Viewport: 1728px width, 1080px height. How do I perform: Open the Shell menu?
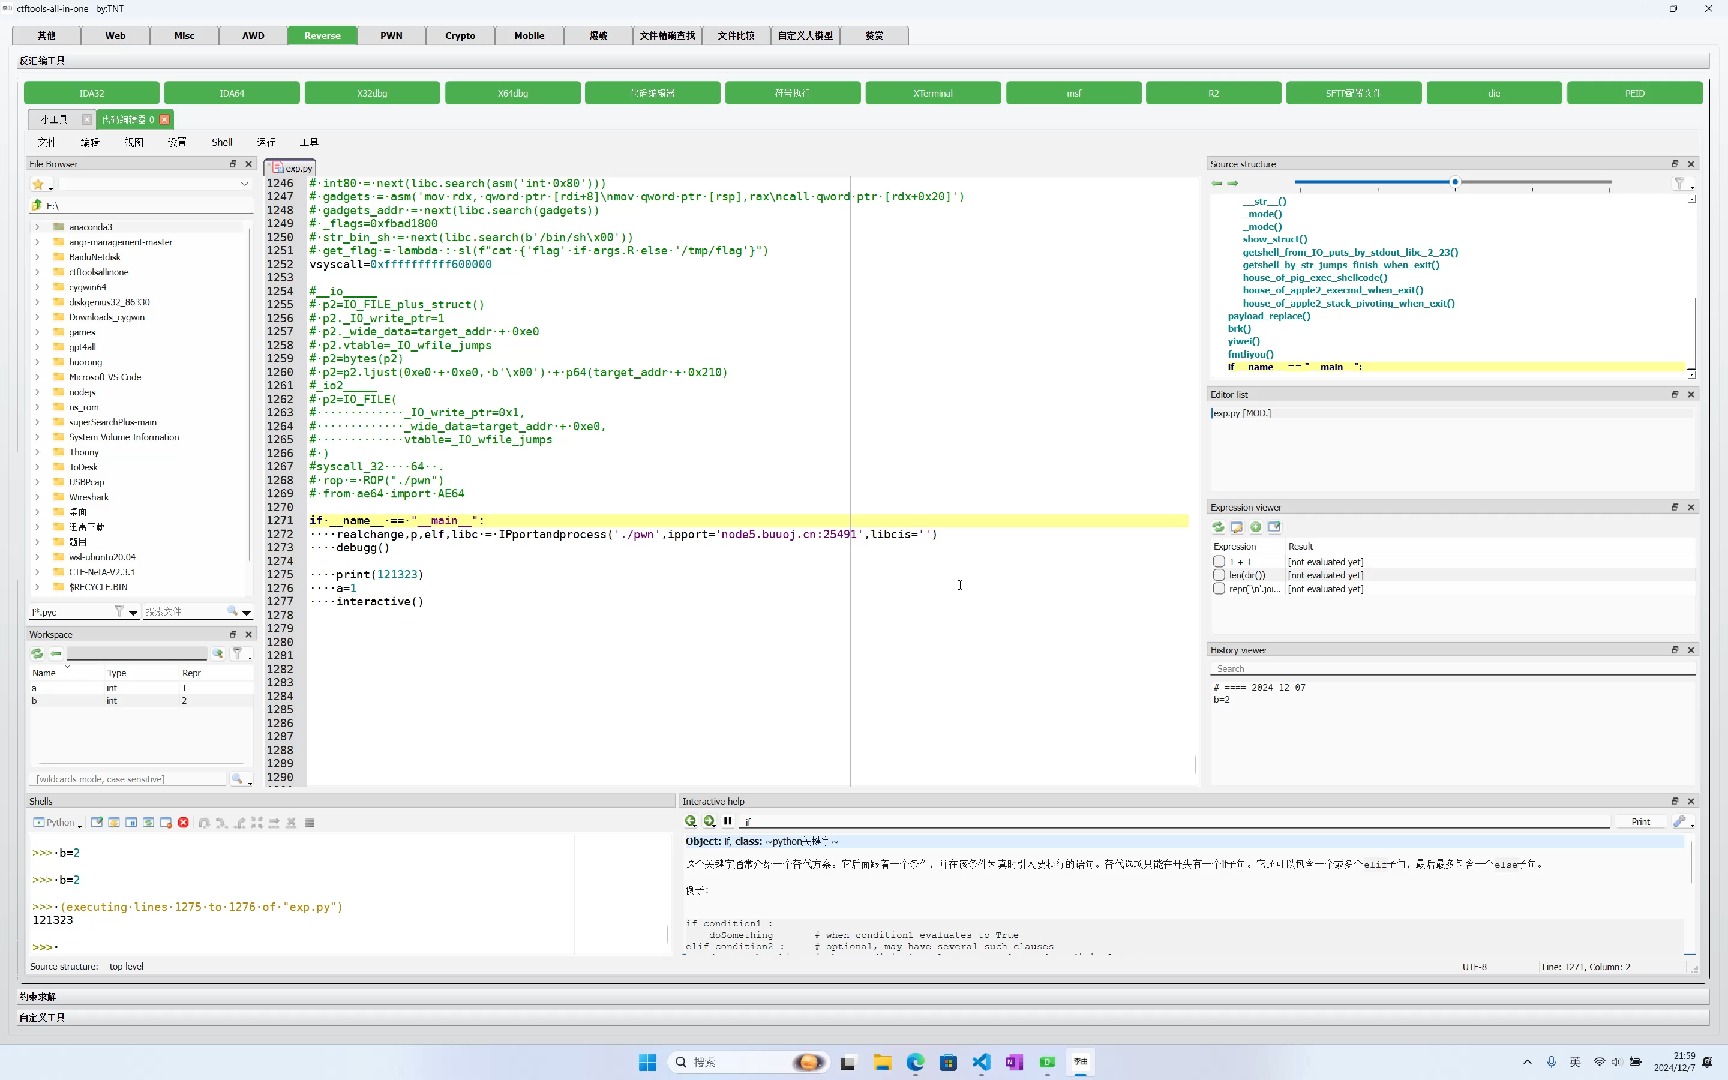pyautogui.click(x=222, y=143)
